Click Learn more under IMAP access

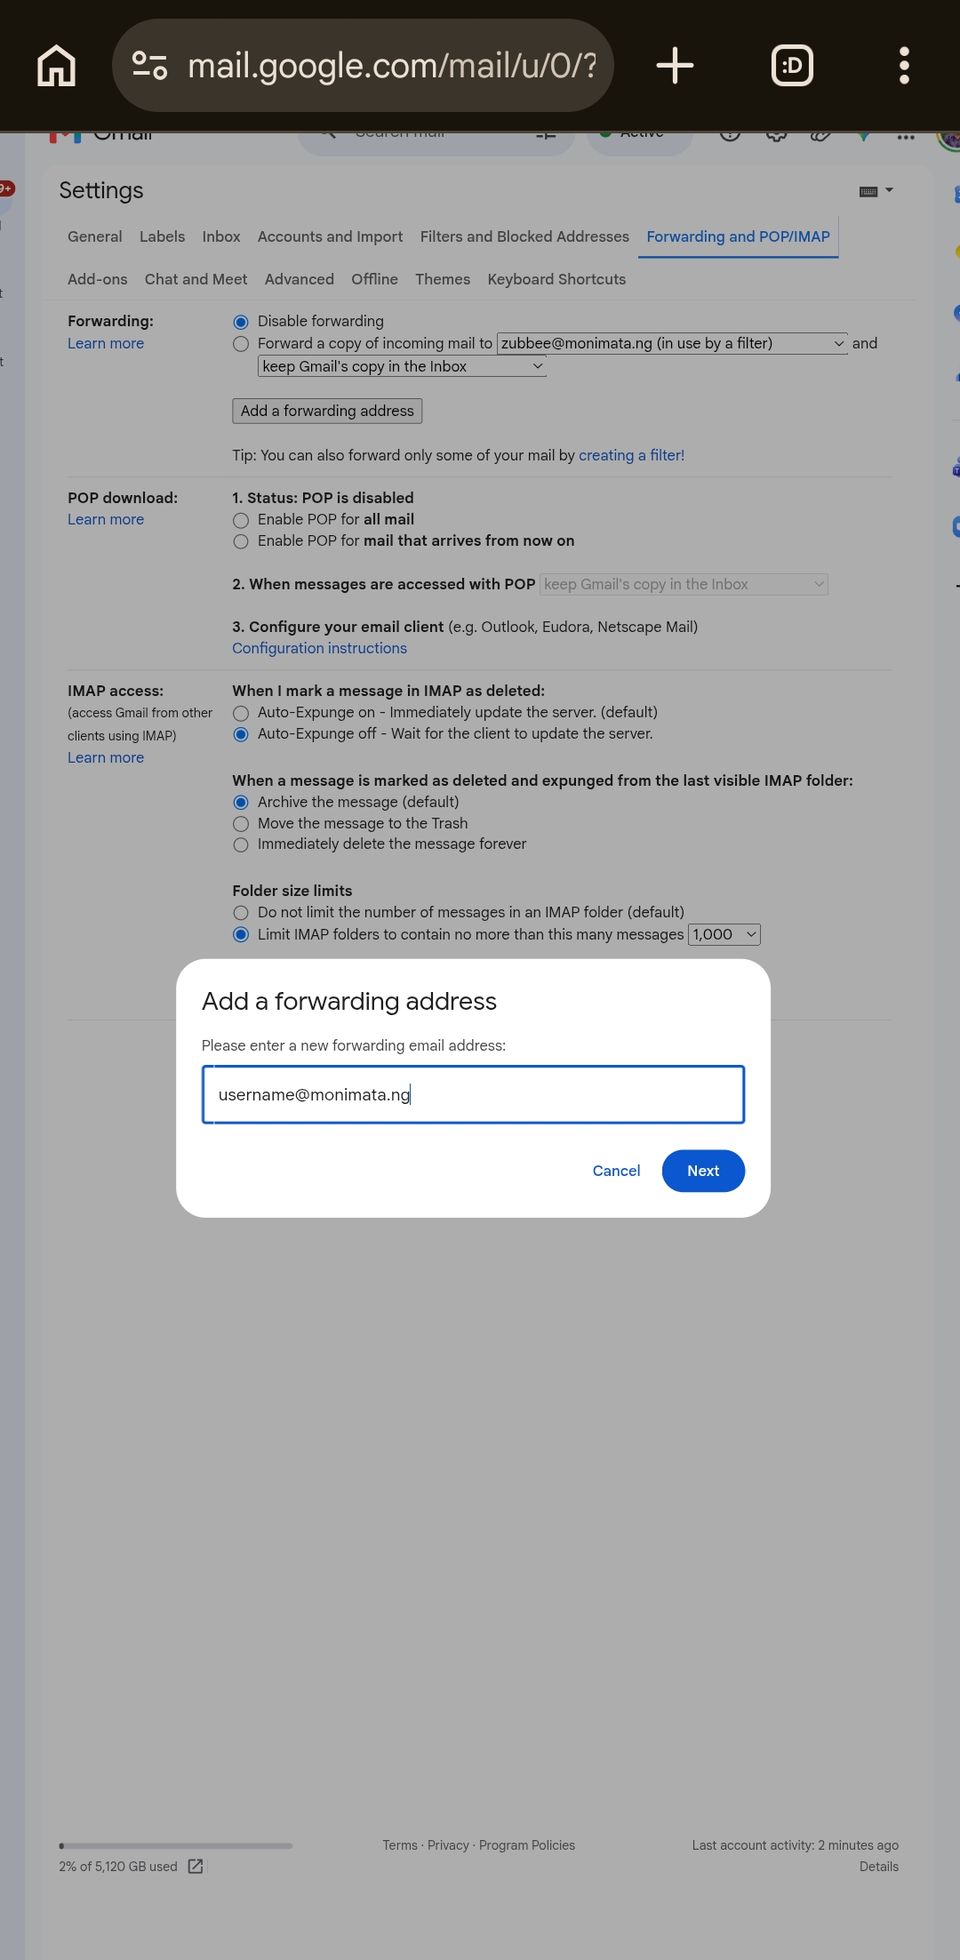[106, 758]
